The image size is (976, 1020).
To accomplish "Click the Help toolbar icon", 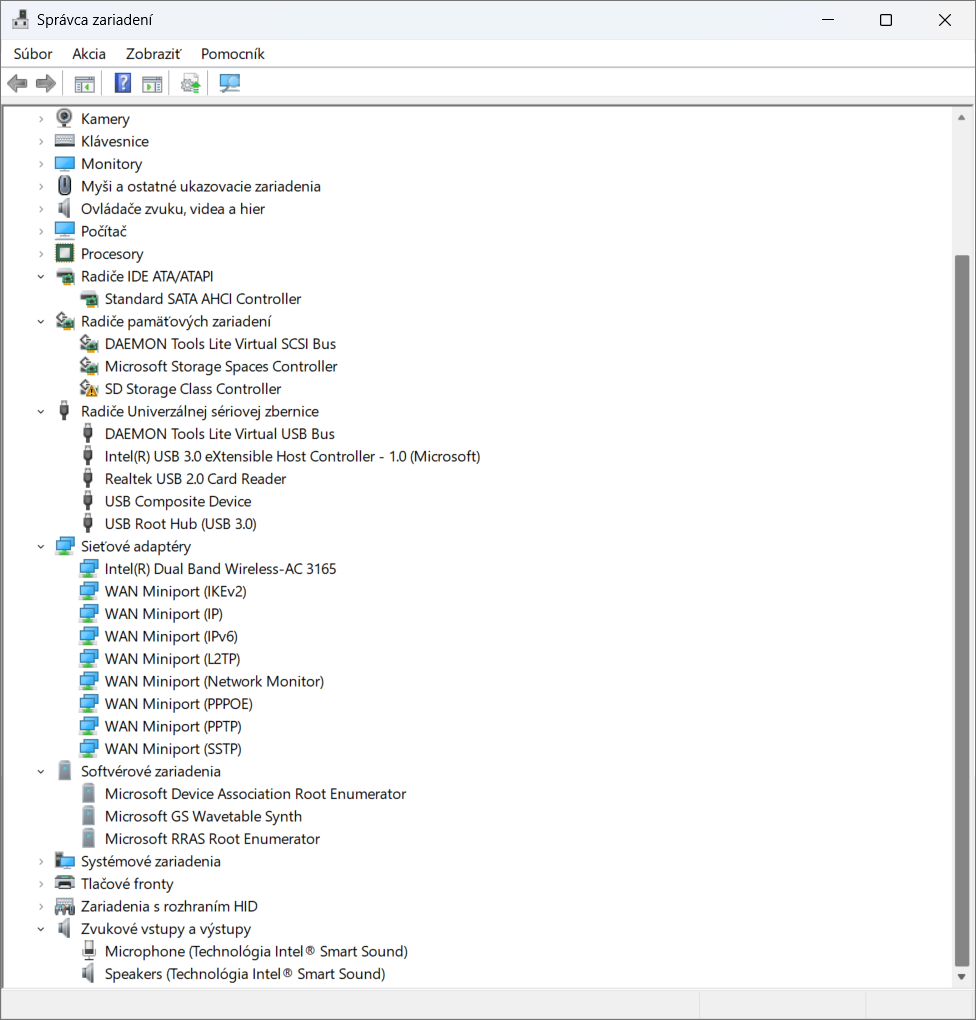I will tap(123, 84).
